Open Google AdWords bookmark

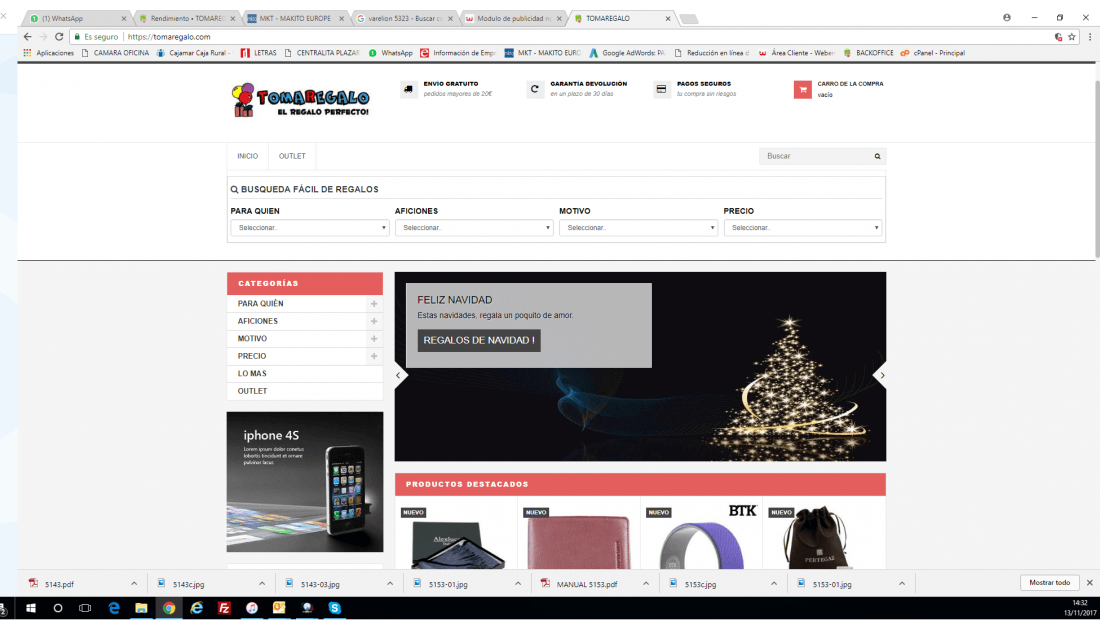coord(626,53)
